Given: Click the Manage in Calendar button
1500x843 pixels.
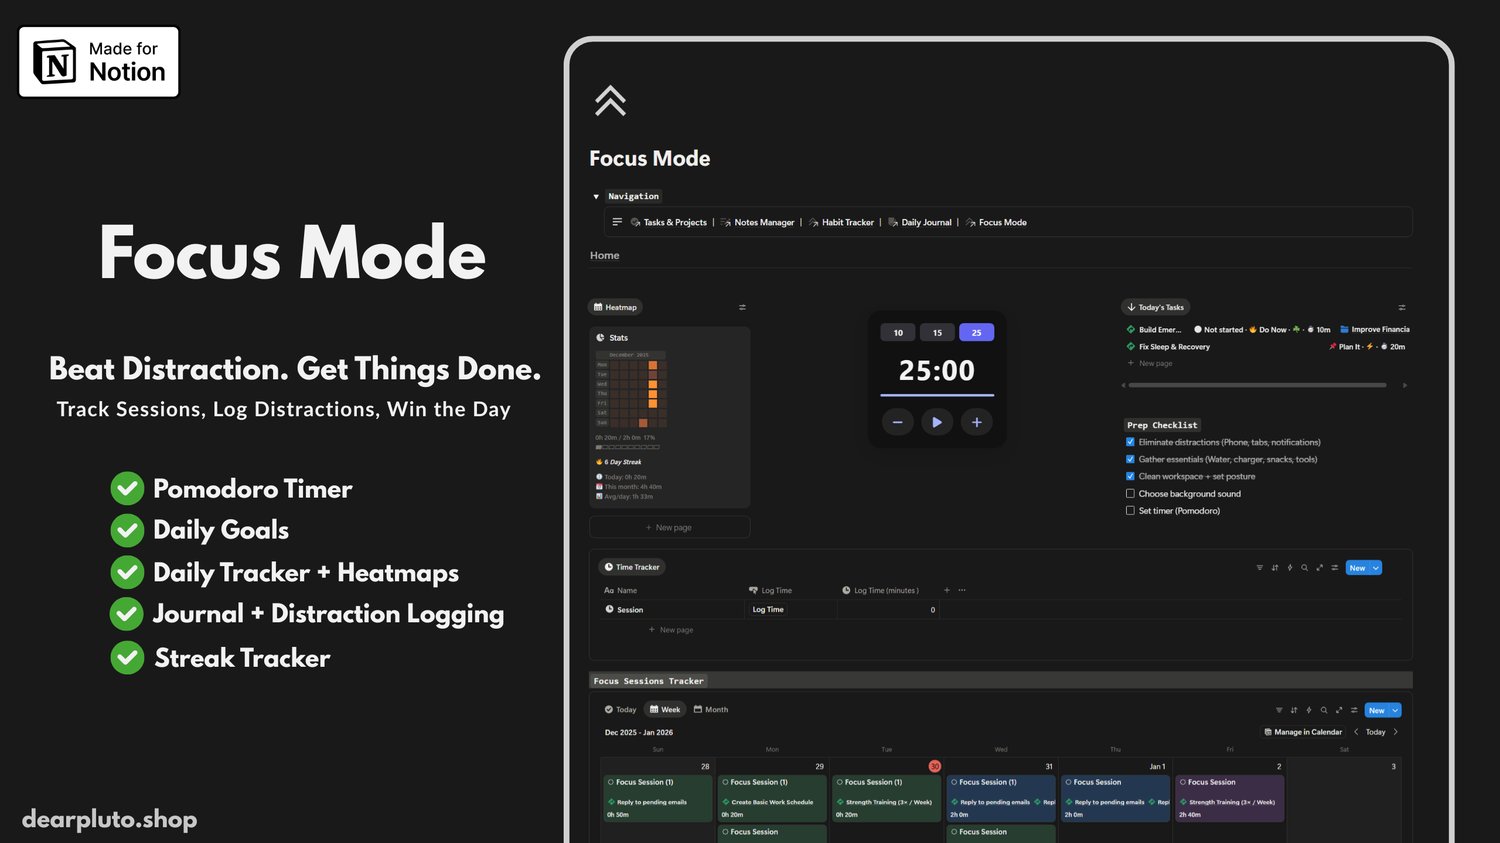Looking at the screenshot, I should [1303, 732].
